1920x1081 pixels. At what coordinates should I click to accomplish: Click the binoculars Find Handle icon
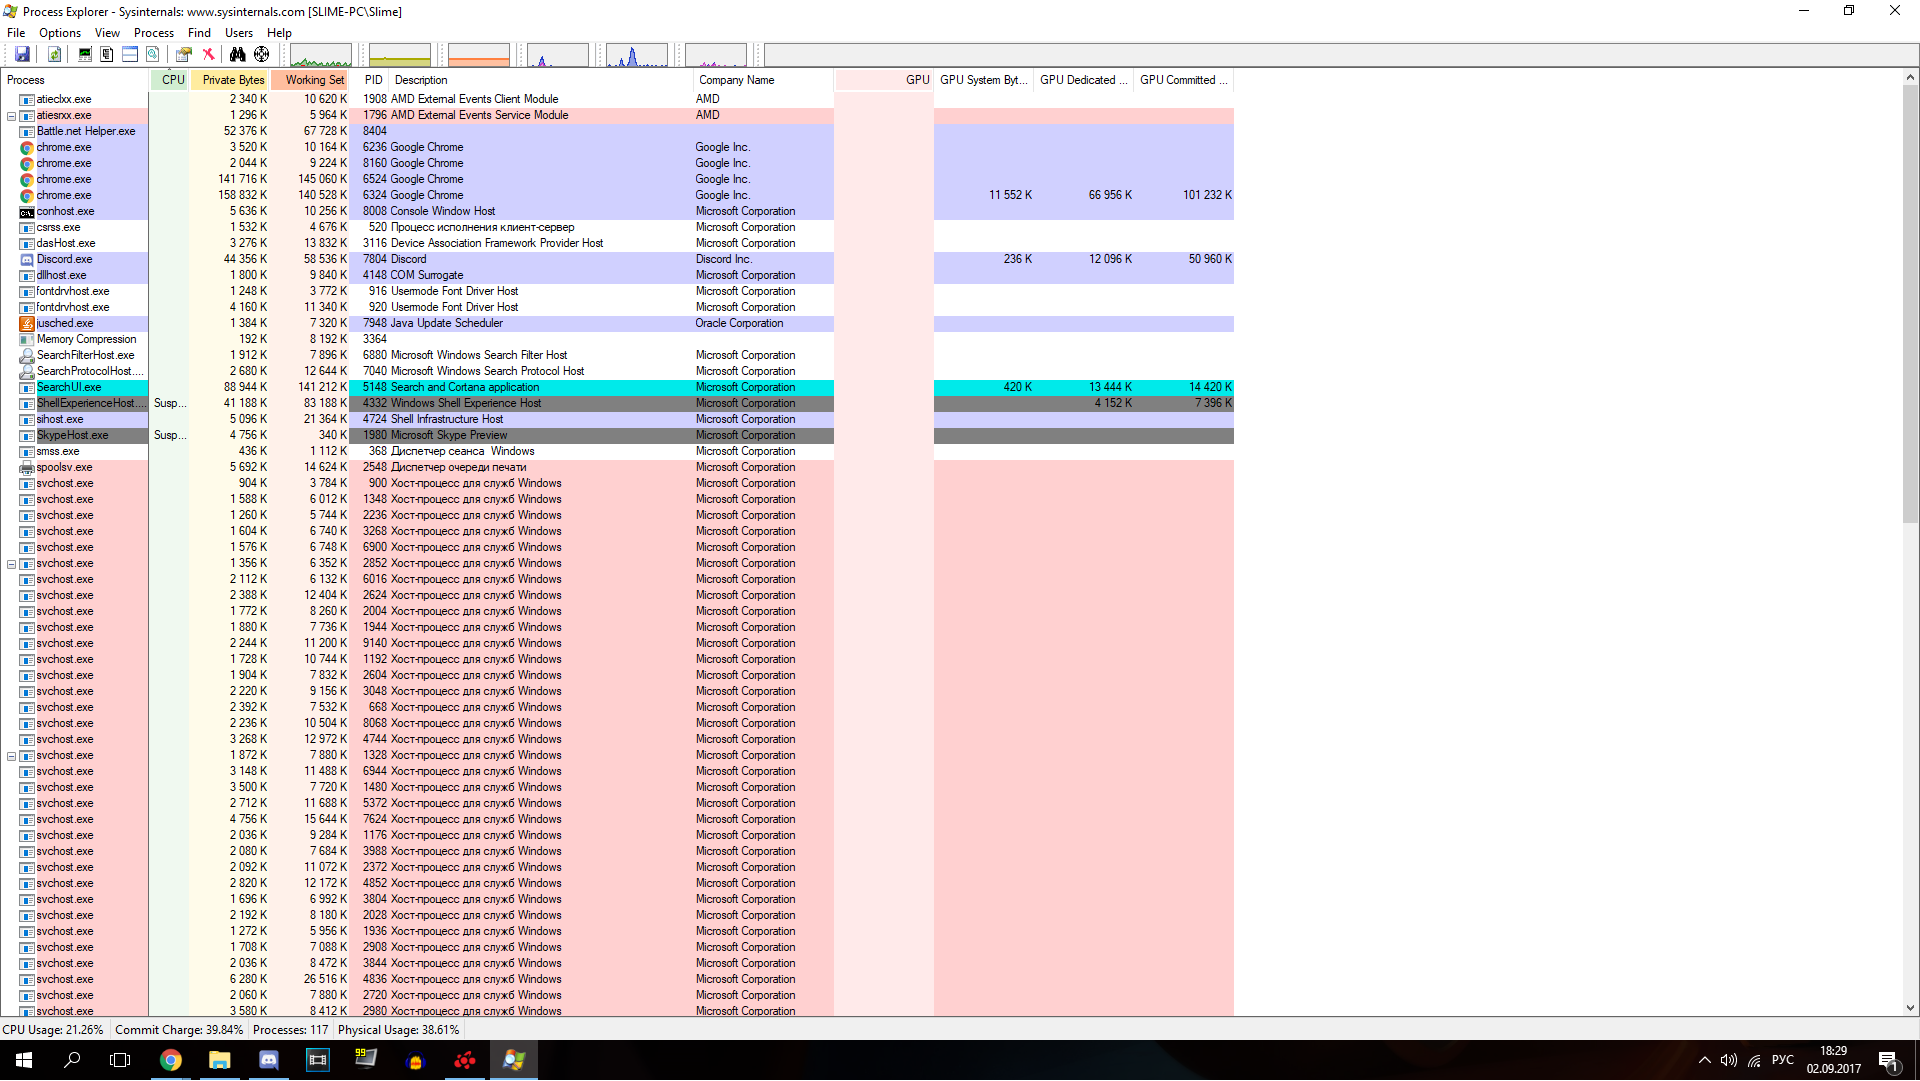pos(238,55)
